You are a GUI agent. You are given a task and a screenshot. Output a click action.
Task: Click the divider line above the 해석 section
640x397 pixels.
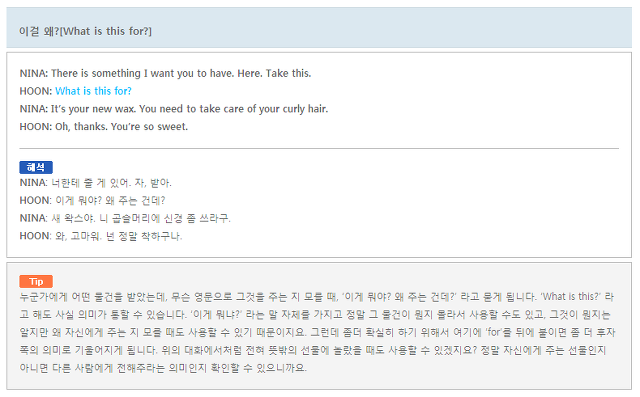tap(319, 149)
